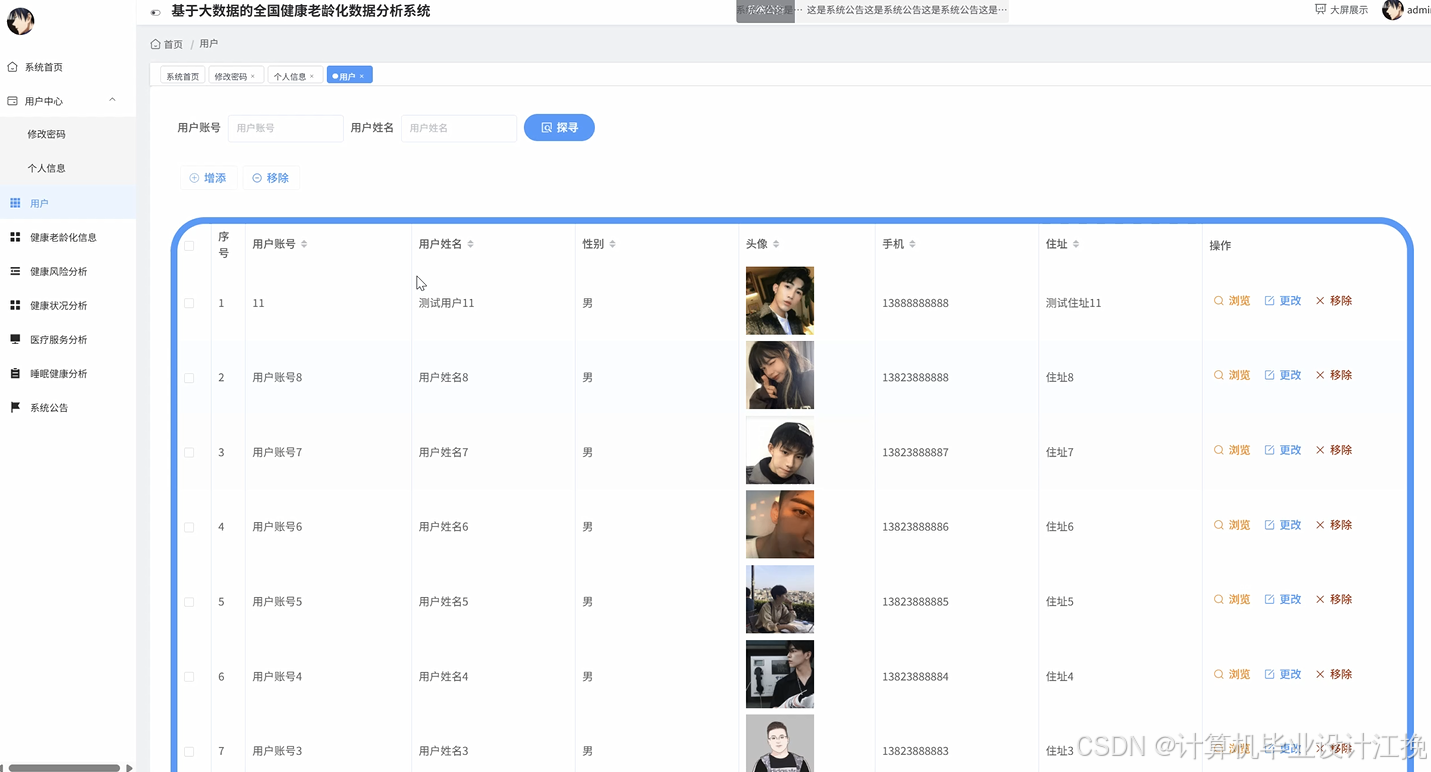The image size is (1431, 772).
Task: Click the system announcement ticker text
Action: (906, 10)
